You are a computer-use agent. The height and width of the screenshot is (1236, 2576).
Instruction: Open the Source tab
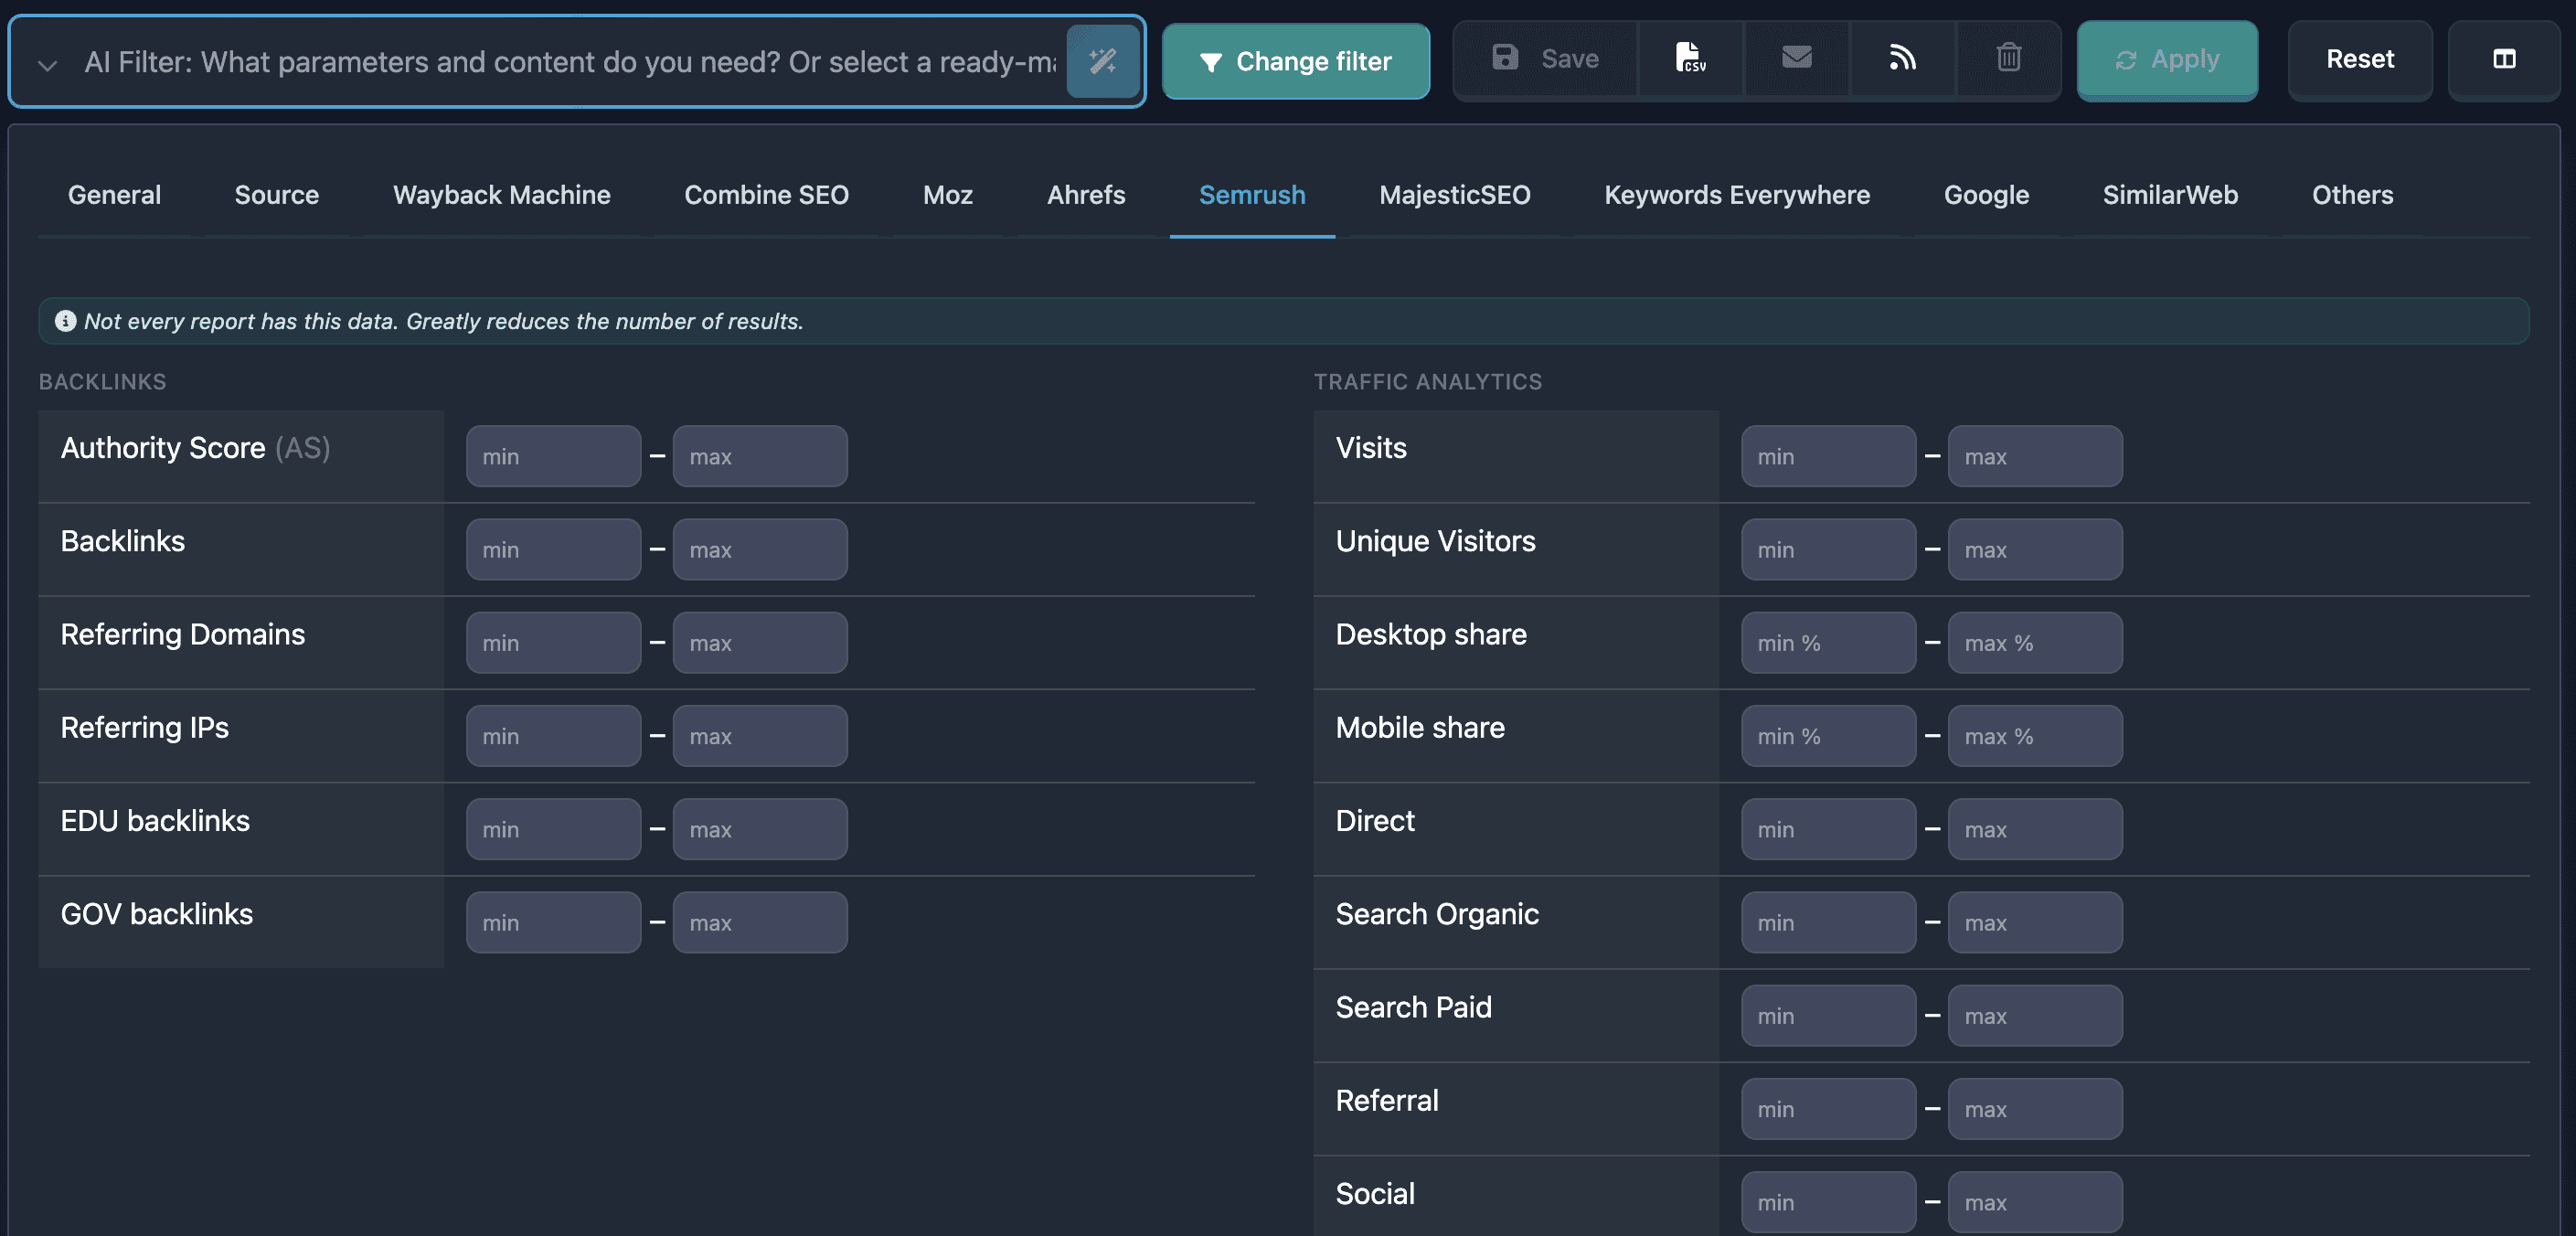click(x=277, y=195)
